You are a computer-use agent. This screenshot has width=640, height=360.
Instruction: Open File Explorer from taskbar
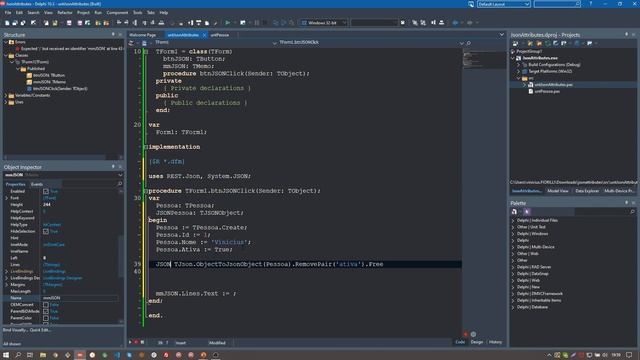click(x=42, y=355)
